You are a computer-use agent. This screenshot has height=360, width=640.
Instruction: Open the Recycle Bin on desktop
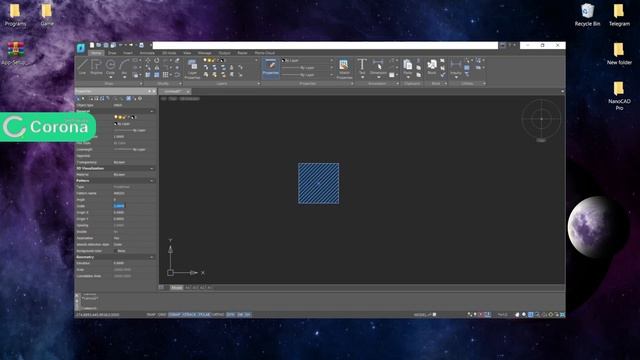[587, 16]
